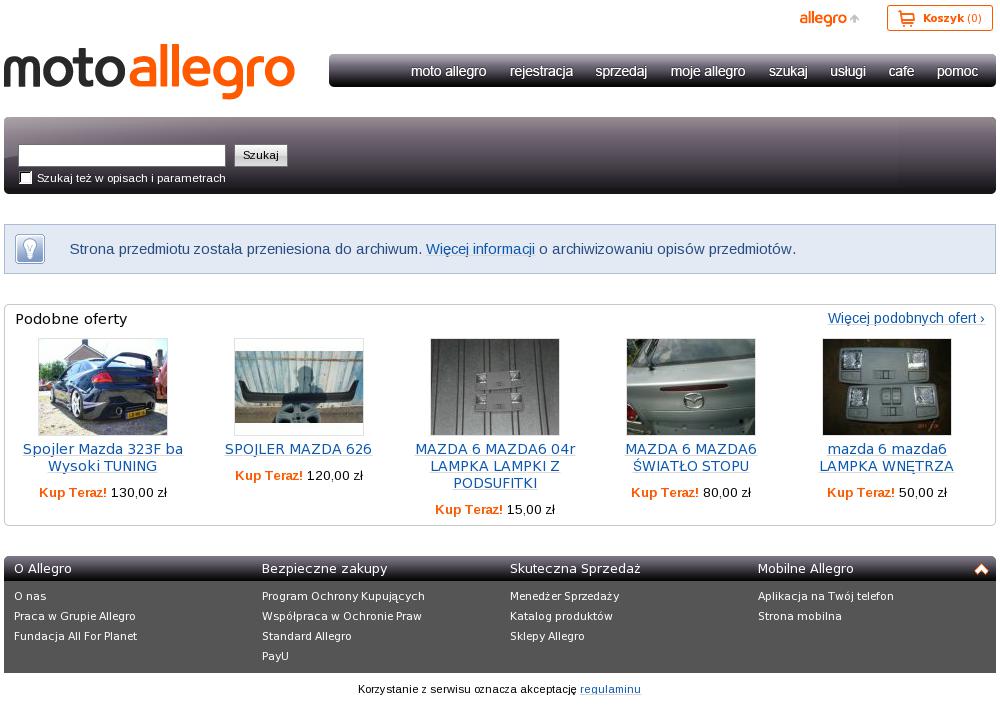
Task: Open 'Aplikacja na Twój telefon' link
Action: (x=825, y=596)
